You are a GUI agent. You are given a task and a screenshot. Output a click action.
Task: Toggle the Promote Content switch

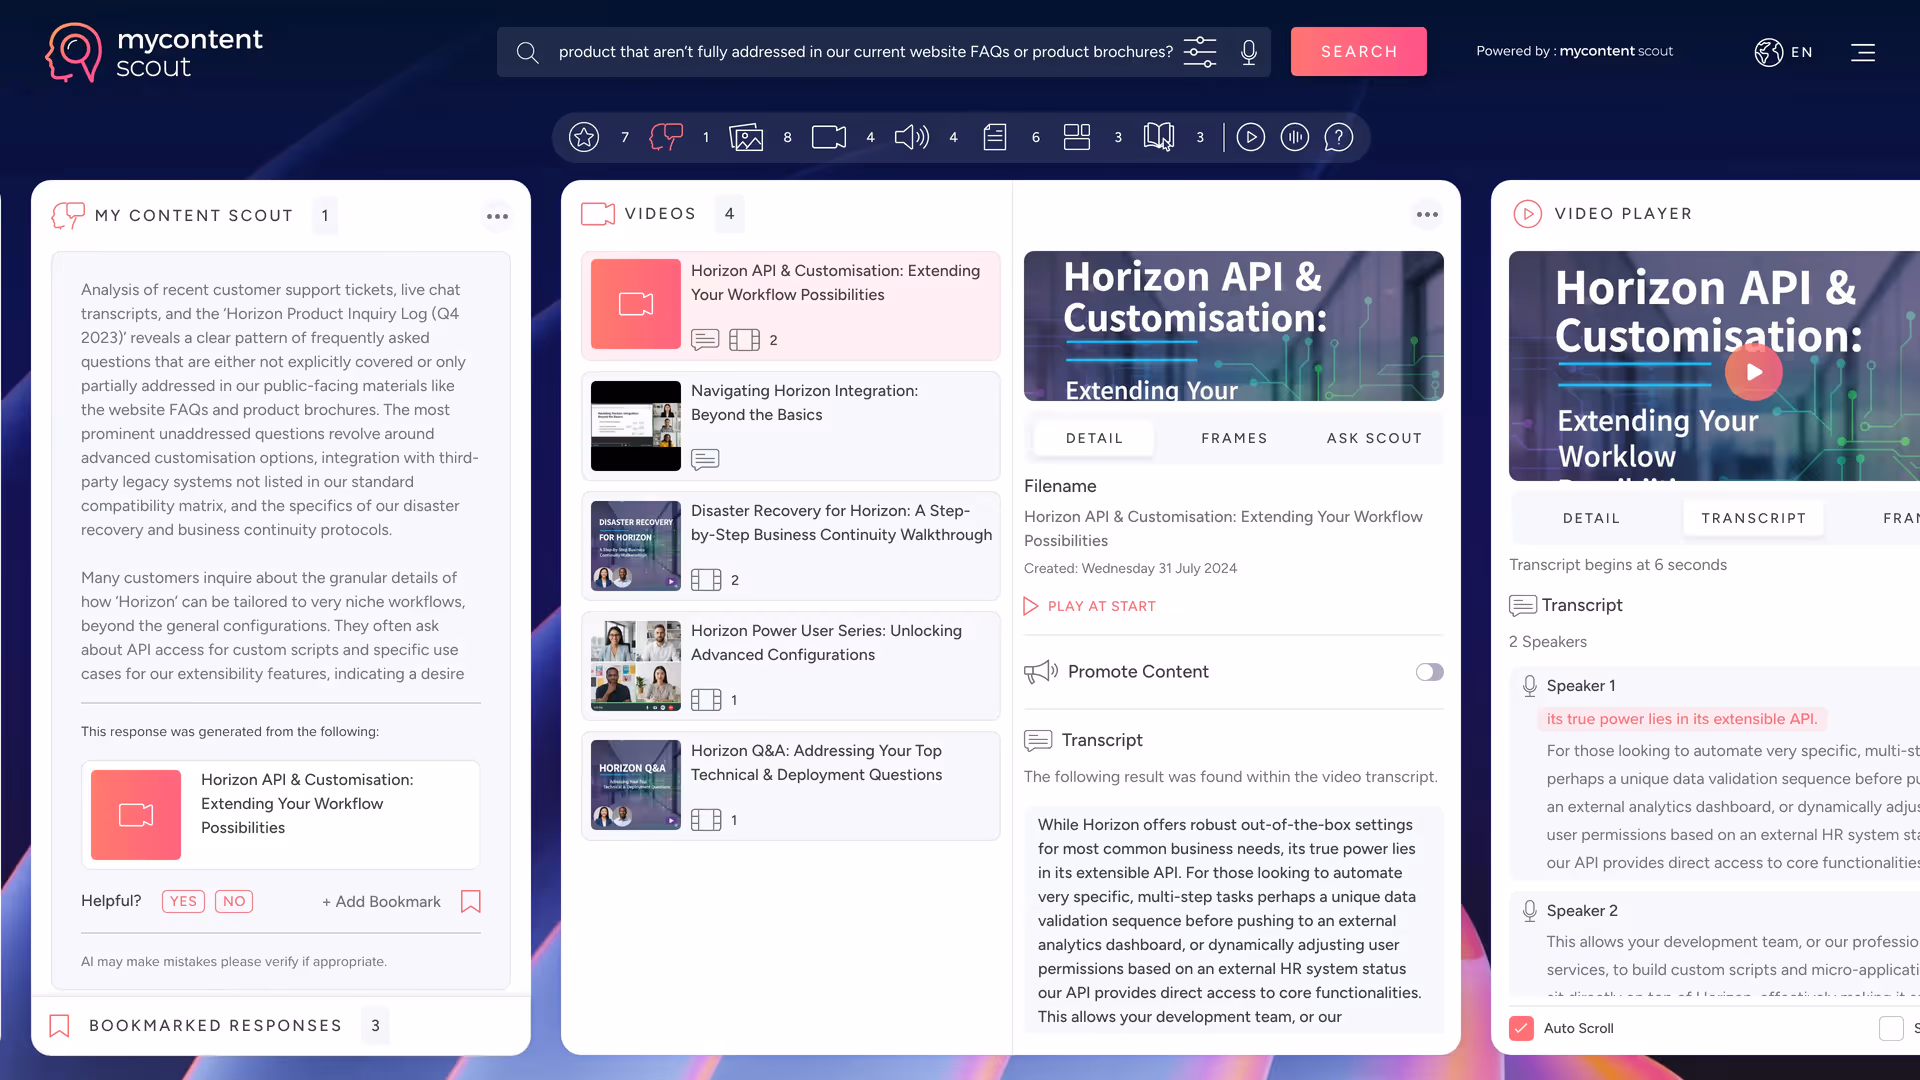click(x=1429, y=672)
